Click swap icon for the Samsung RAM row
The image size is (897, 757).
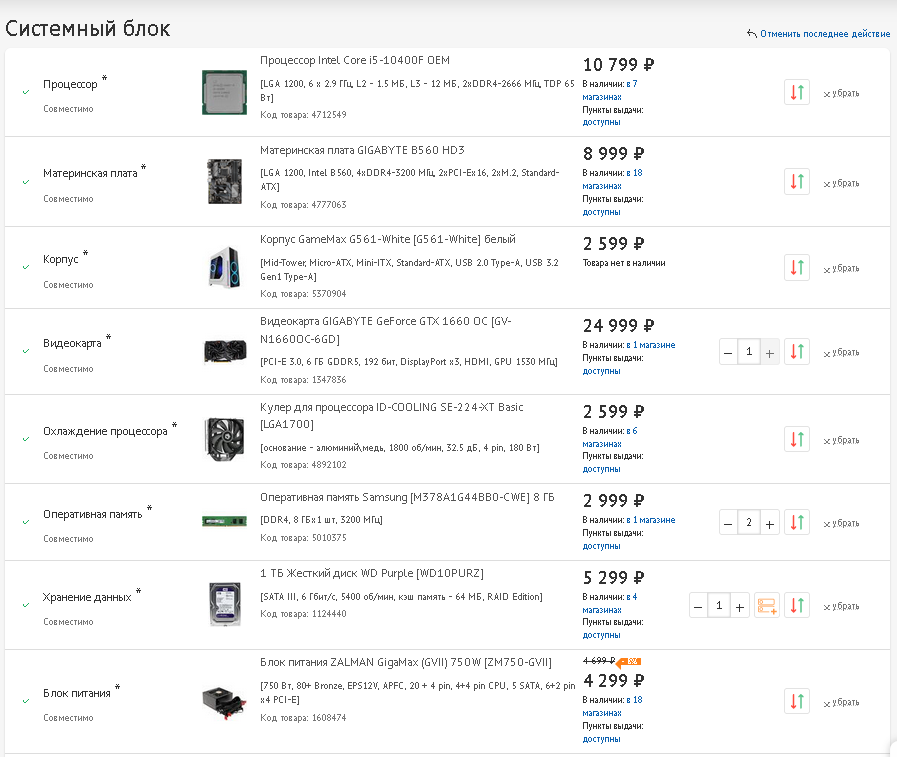coord(797,522)
